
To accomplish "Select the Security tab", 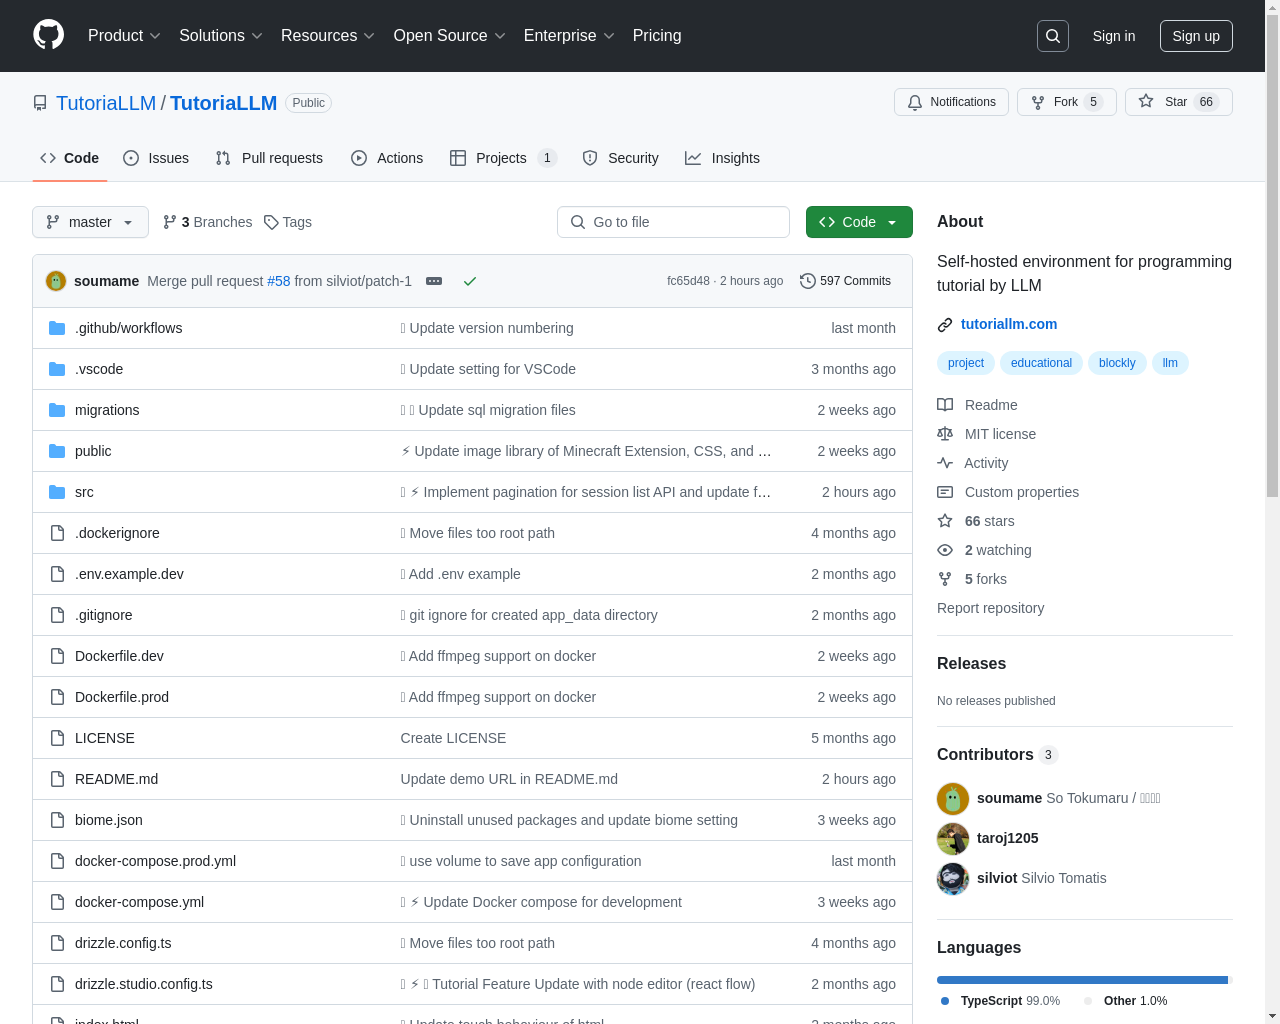I will click(x=621, y=158).
